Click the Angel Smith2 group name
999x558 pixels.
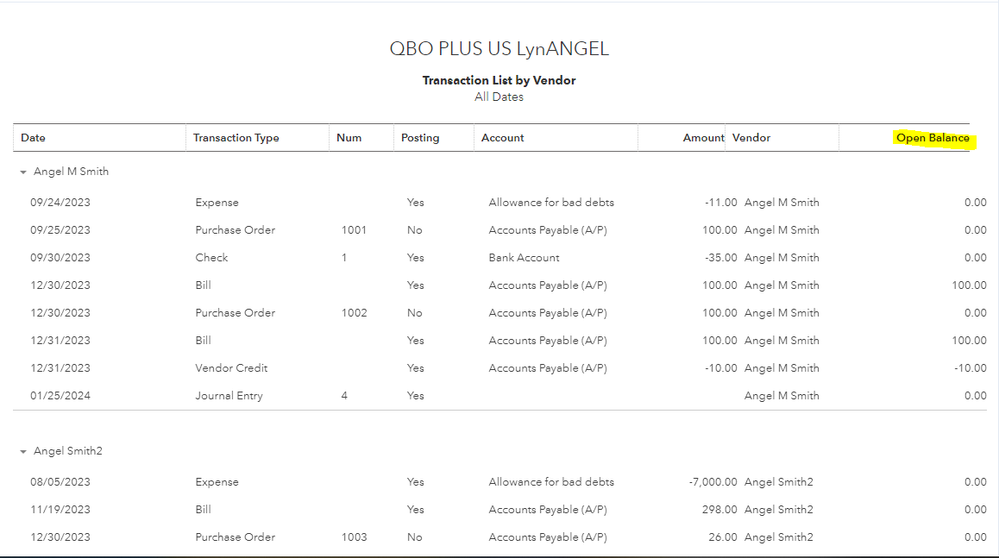coord(68,451)
